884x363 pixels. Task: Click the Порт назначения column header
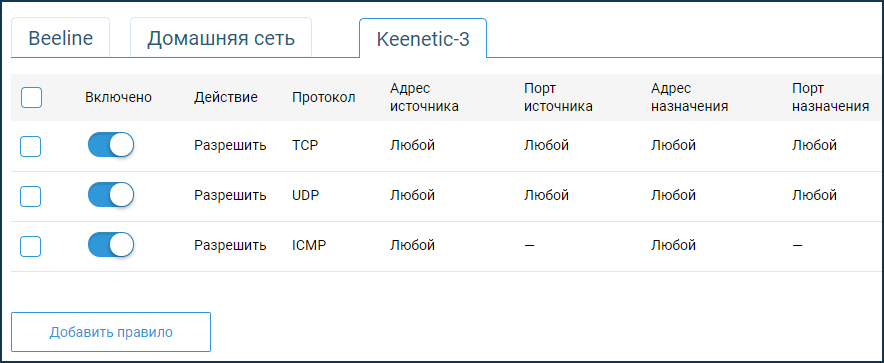[x=830, y=98]
